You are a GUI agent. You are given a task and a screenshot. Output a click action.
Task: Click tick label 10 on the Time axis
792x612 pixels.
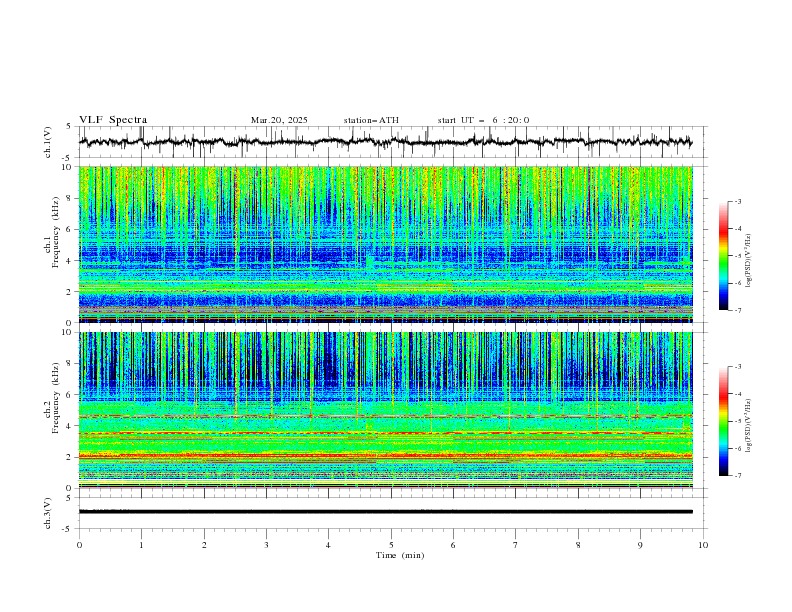(703, 545)
